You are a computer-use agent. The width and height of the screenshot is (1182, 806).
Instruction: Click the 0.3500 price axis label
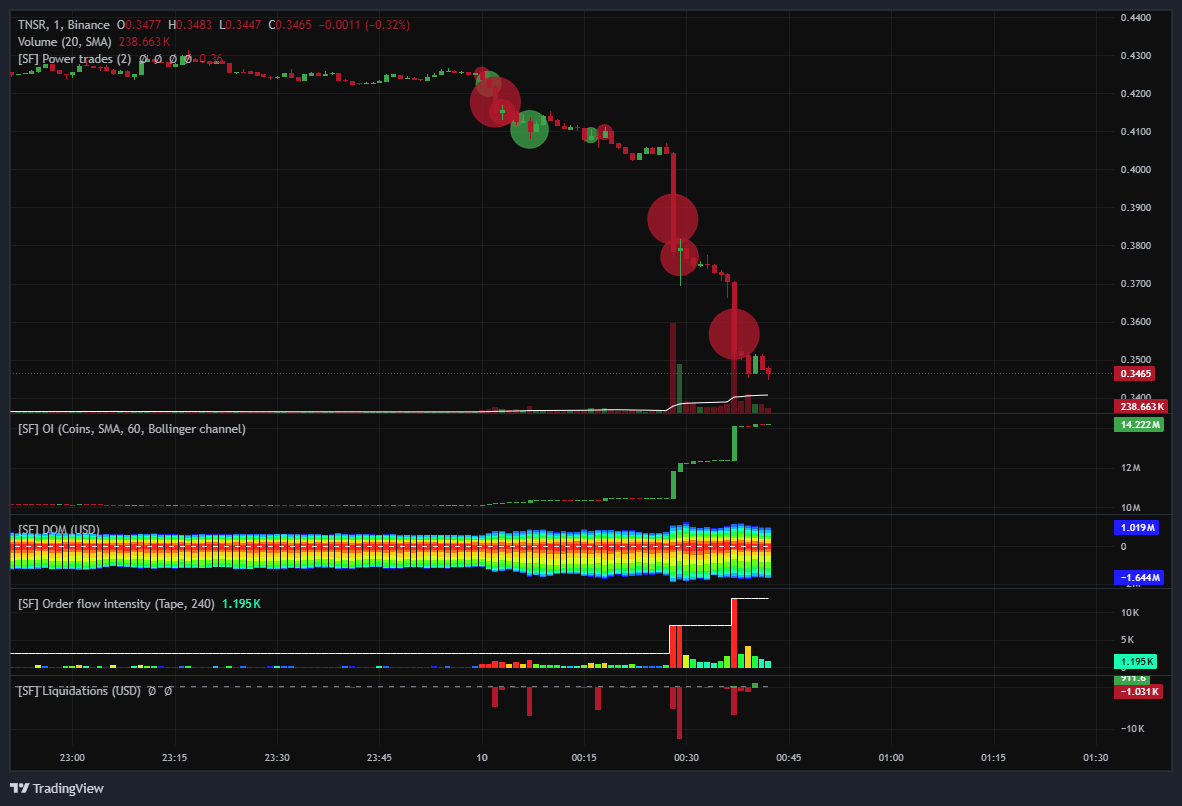pyautogui.click(x=1135, y=360)
